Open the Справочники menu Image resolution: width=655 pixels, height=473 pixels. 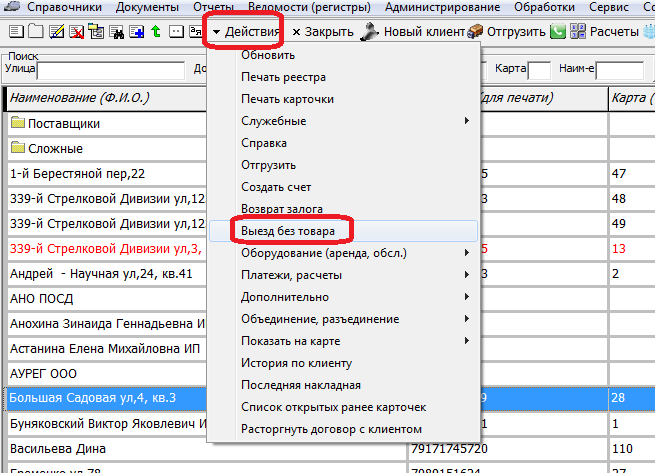[x=67, y=7]
